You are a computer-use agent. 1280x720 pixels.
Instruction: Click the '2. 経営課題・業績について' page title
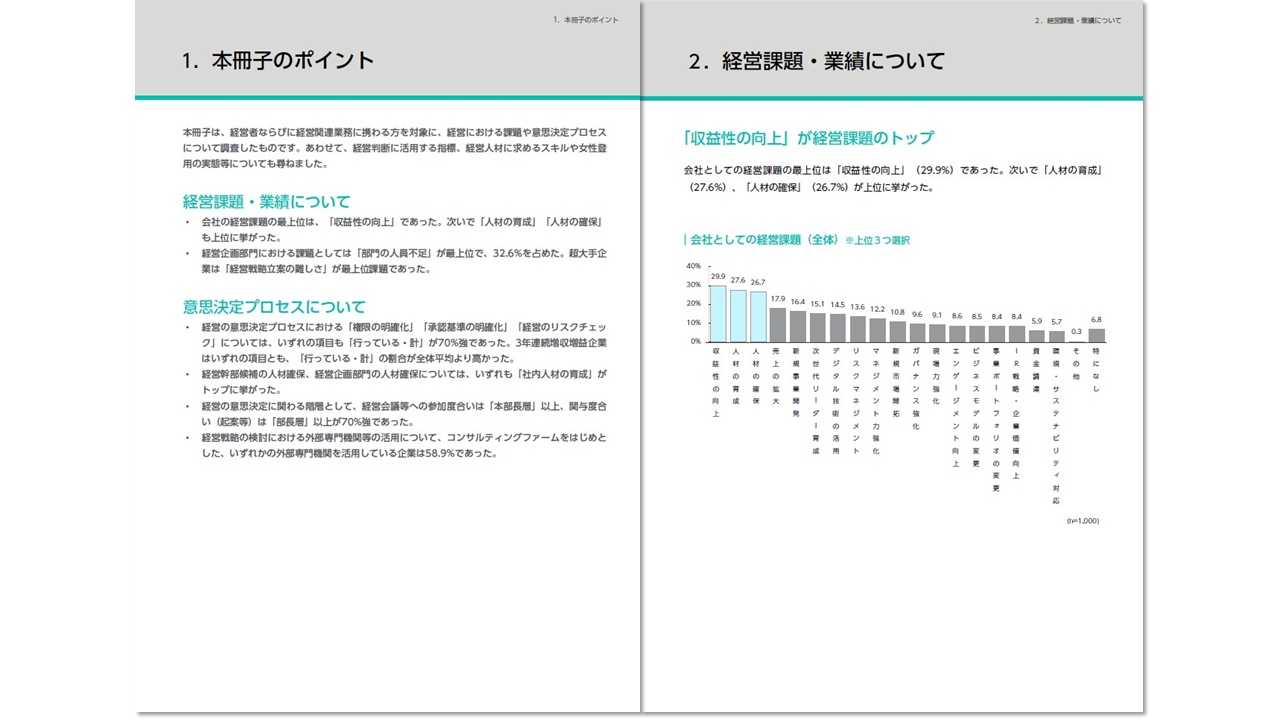(816, 61)
